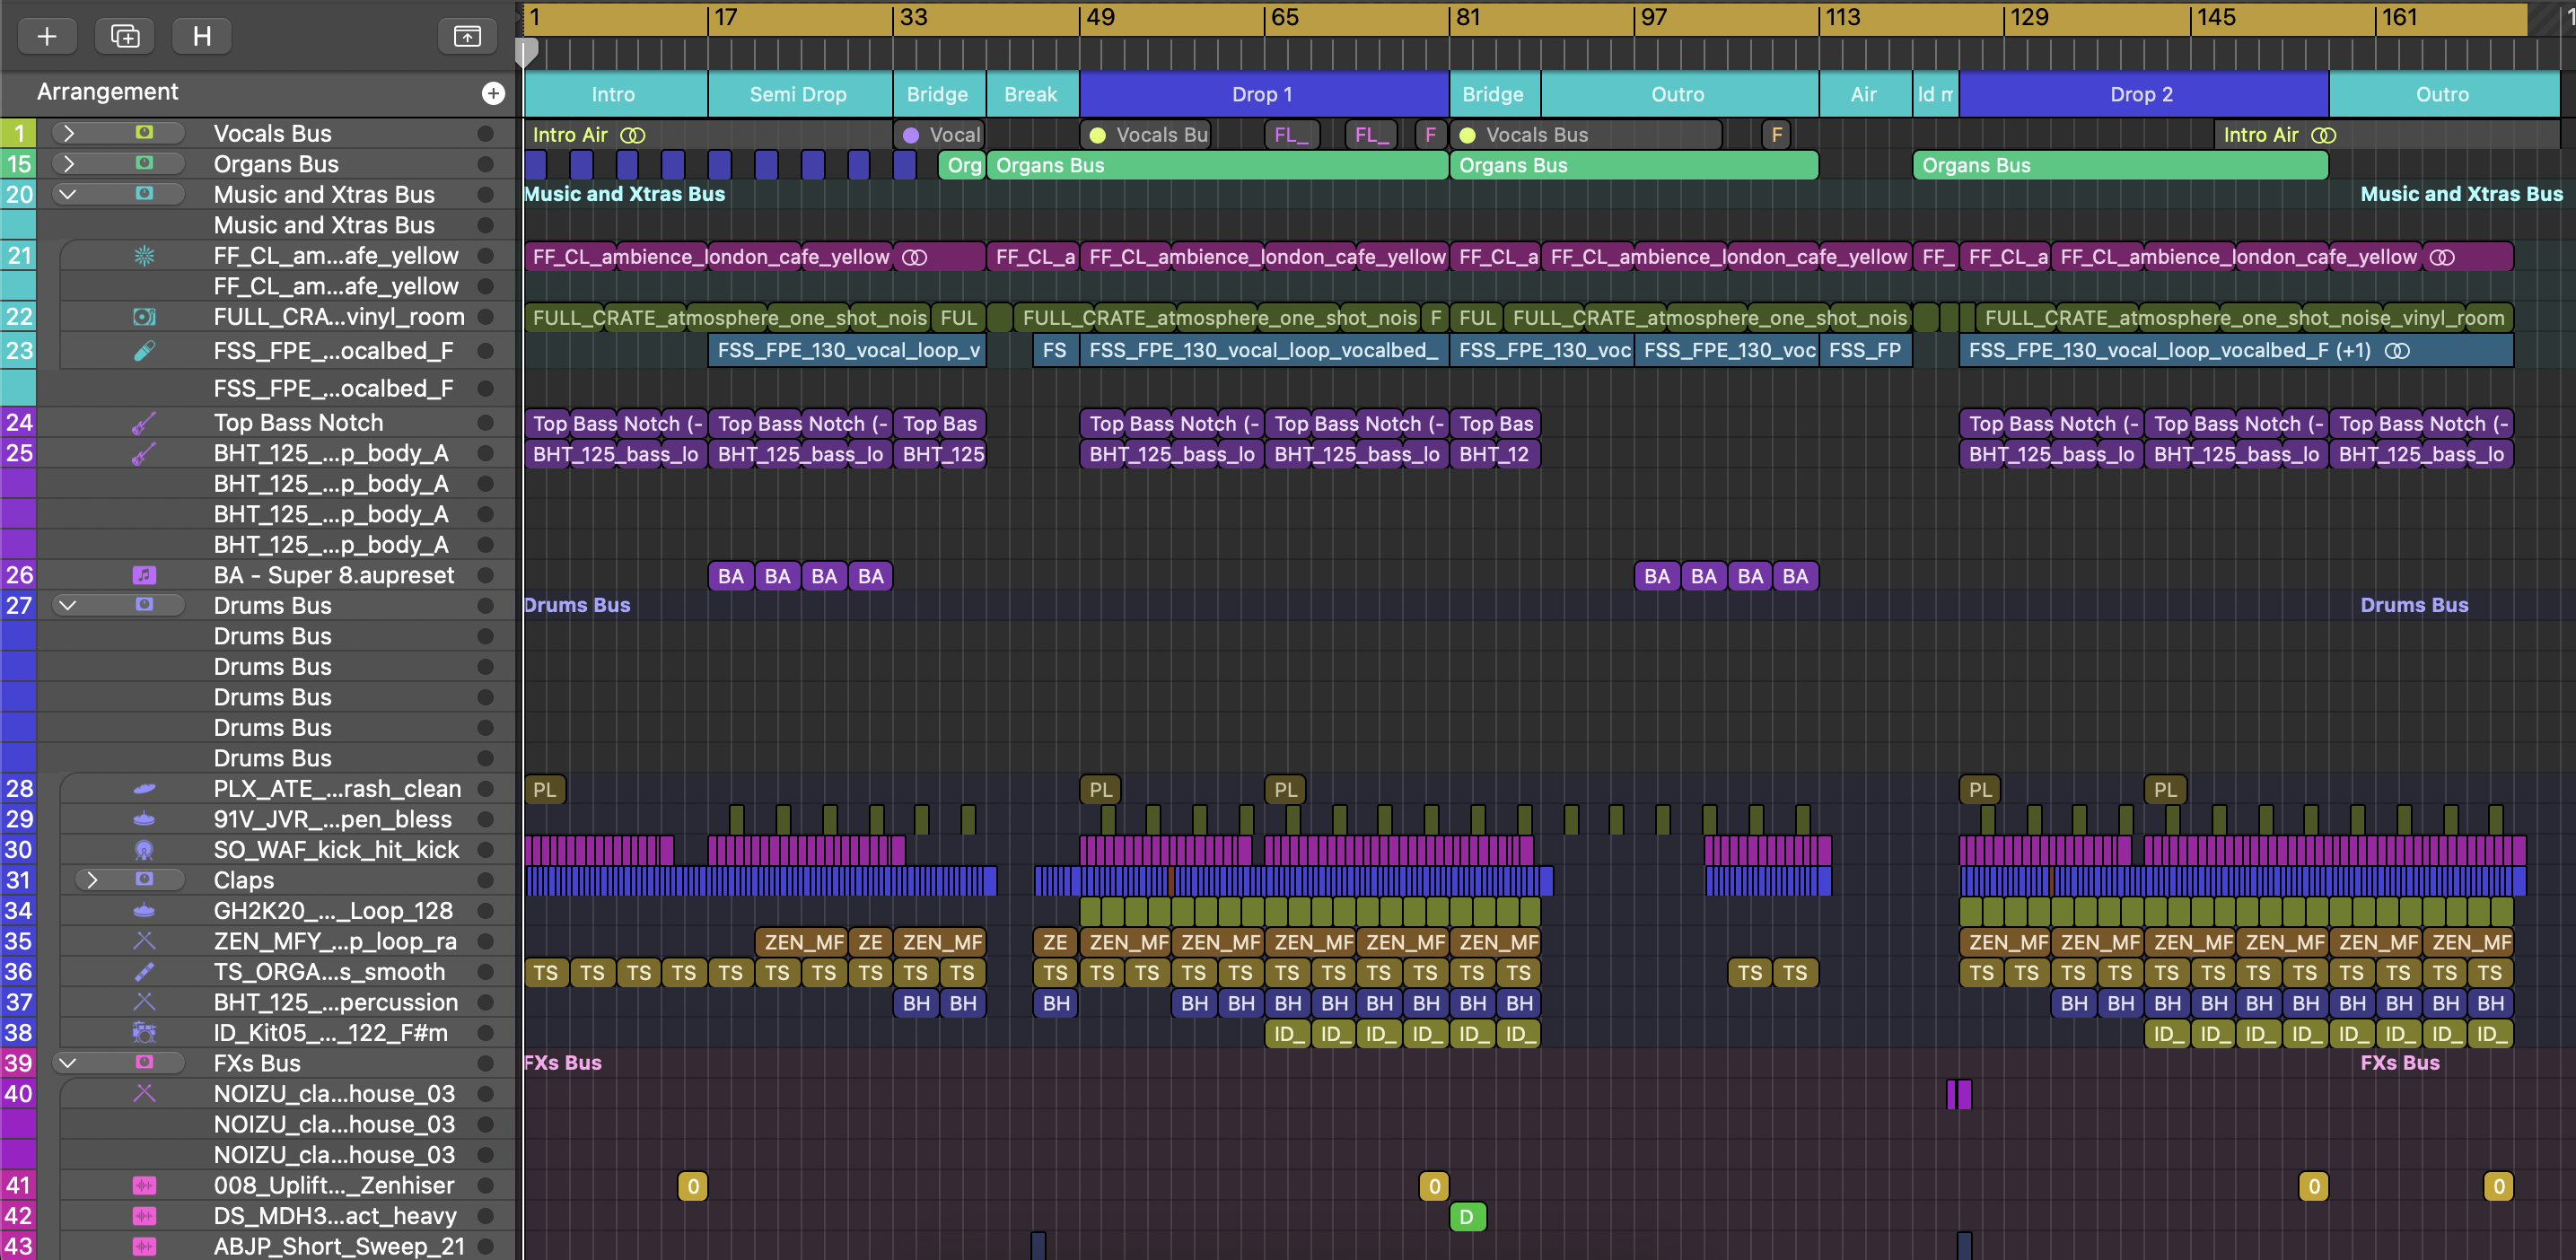Image resolution: width=2576 pixels, height=1260 pixels.
Task: Select the green D region on DS_MDH3 track
Action: 1467,1216
